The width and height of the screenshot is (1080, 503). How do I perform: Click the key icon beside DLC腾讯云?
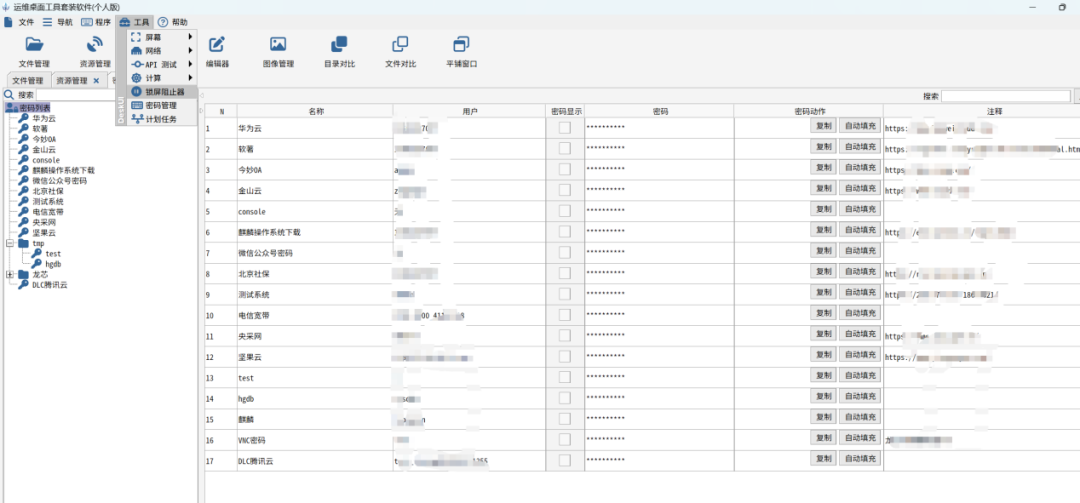[x=24, y=285]
